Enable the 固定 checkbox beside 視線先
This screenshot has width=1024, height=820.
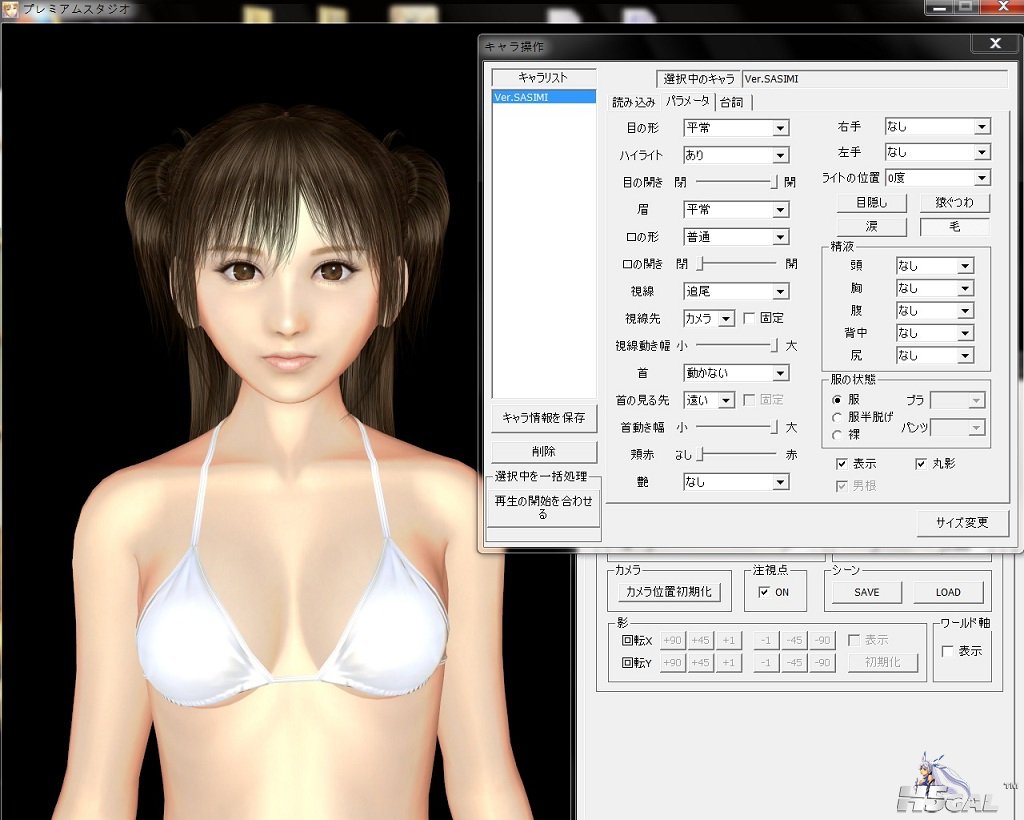coord(749,318)
